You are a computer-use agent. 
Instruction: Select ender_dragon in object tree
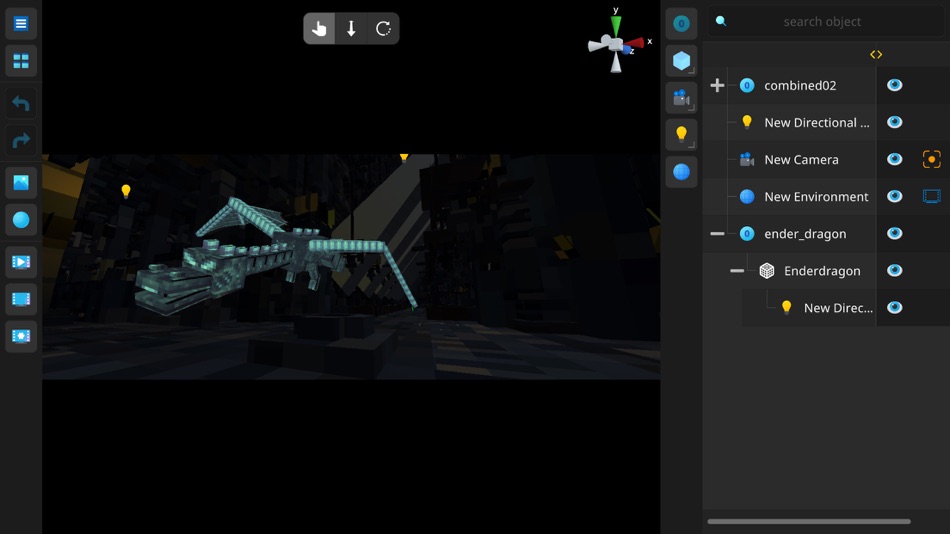pos(805,233)
